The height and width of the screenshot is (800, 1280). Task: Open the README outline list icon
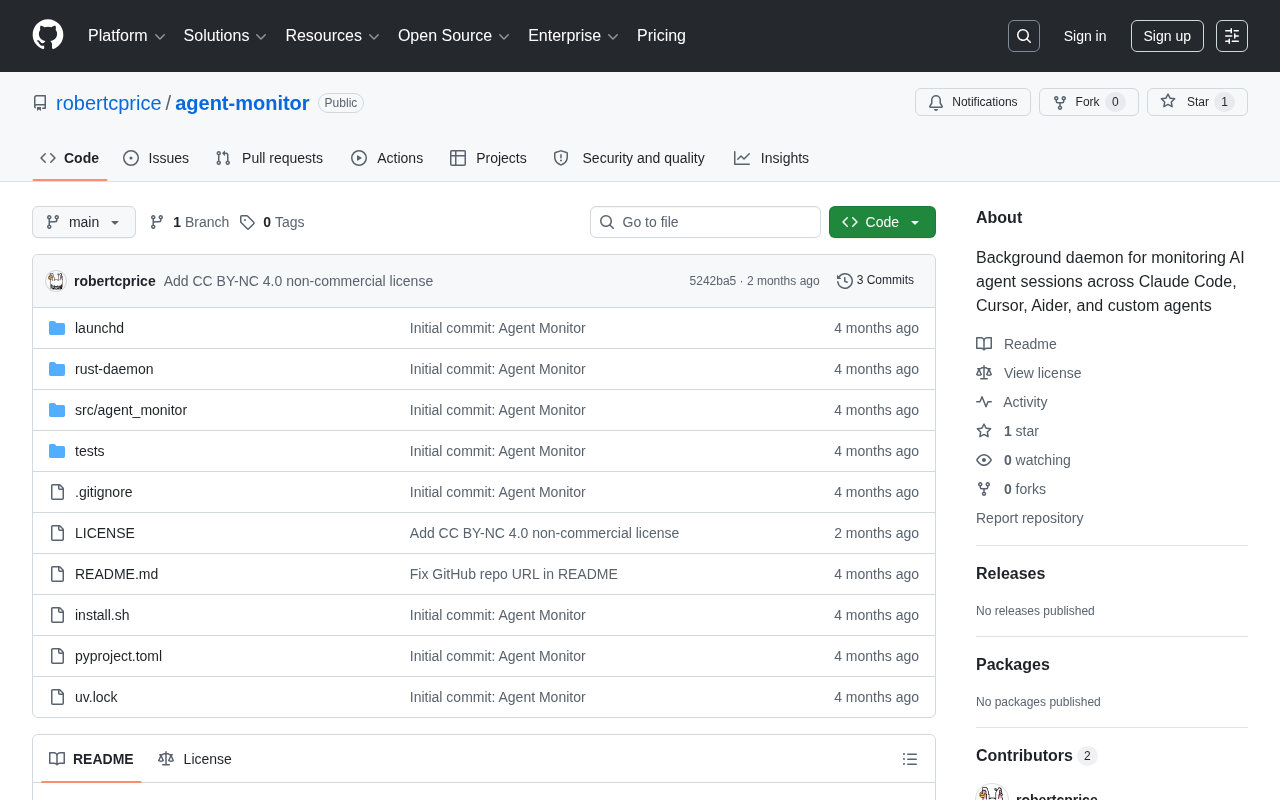[x=910, y=759]
